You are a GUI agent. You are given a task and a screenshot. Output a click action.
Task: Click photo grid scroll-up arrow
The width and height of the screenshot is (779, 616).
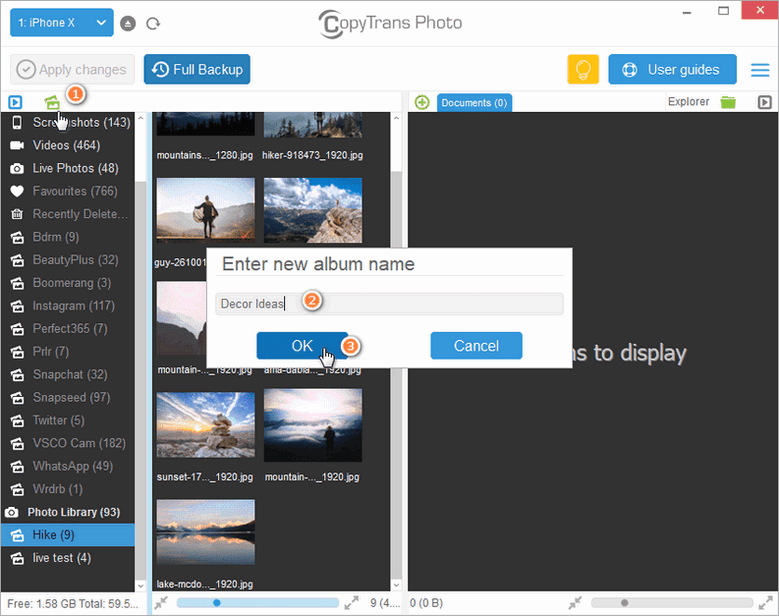click(x=396, y=118)
